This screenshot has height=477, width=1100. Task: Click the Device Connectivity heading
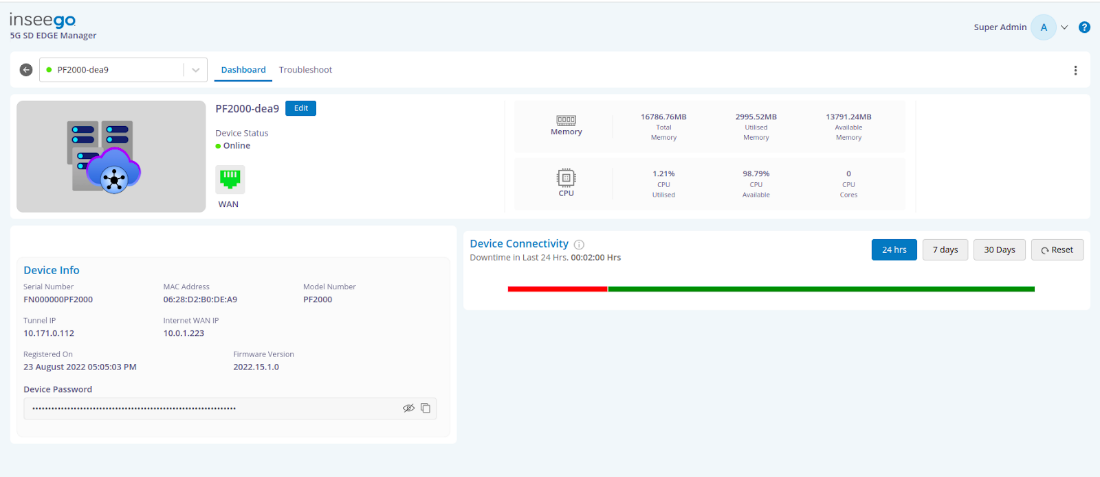pos(519,243)
